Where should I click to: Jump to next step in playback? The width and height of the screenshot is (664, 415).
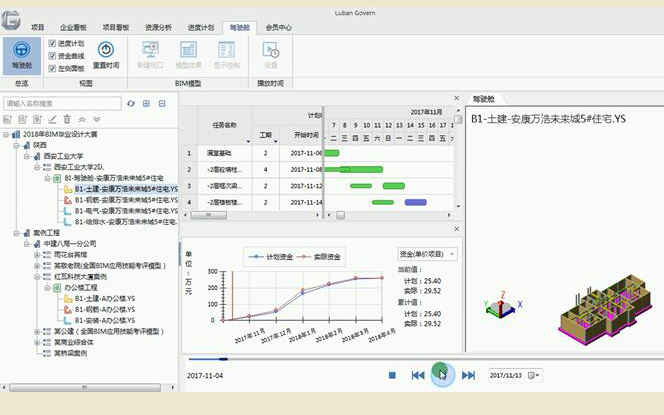(468, 375)
